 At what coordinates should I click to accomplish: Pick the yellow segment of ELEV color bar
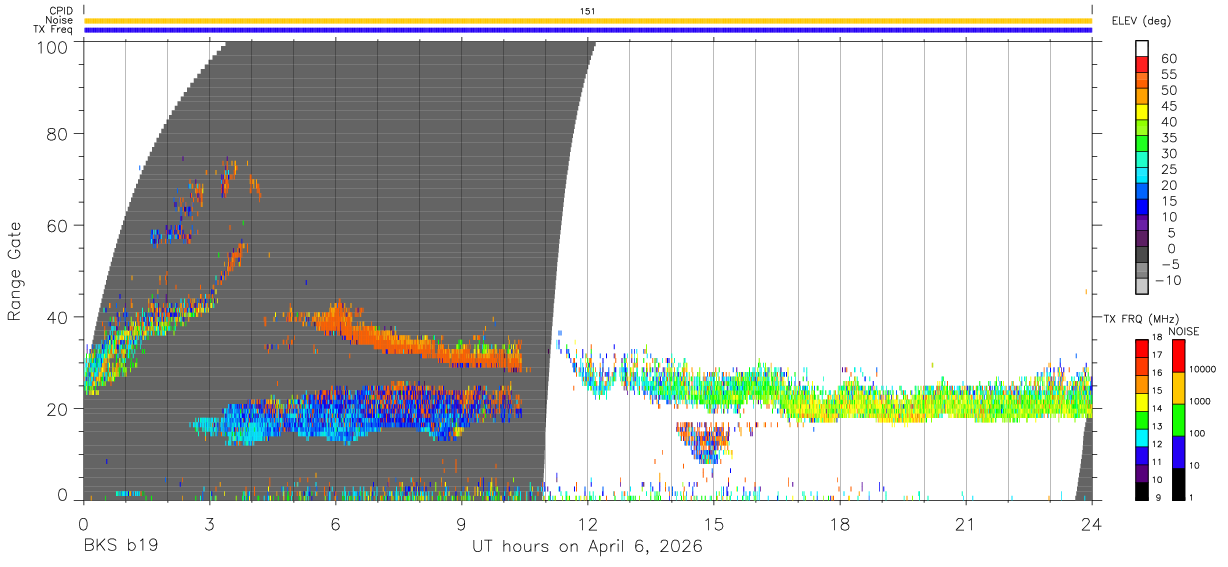(1142, 113)
